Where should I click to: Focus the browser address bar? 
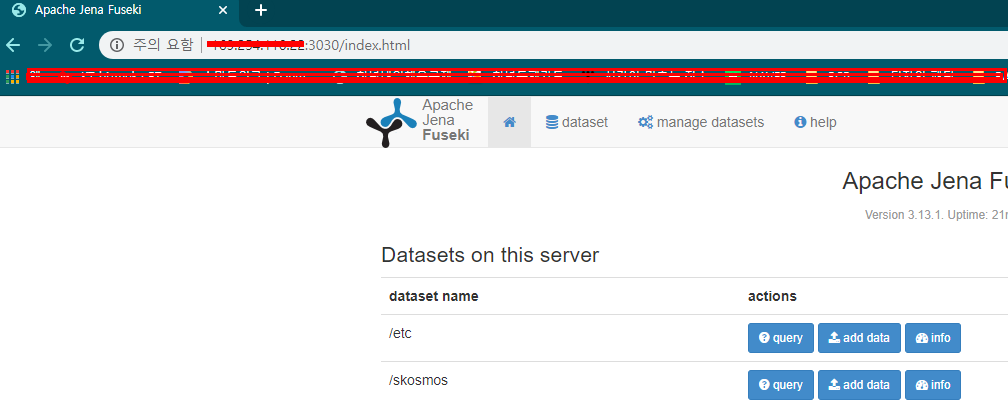pyautogui.click(x=553, y=45)
